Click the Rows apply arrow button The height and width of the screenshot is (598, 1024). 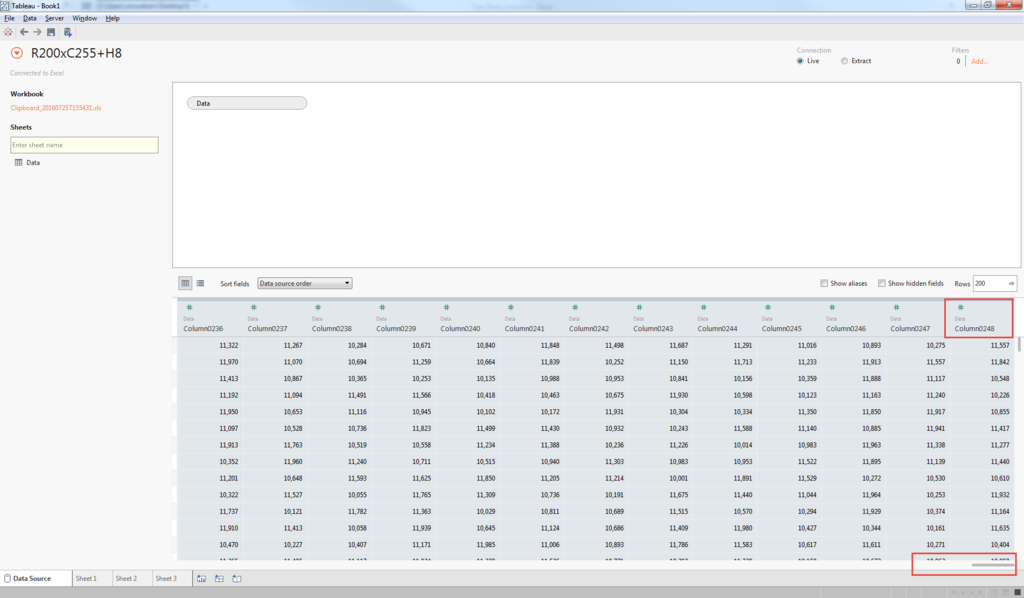(x=1011, y=283)
